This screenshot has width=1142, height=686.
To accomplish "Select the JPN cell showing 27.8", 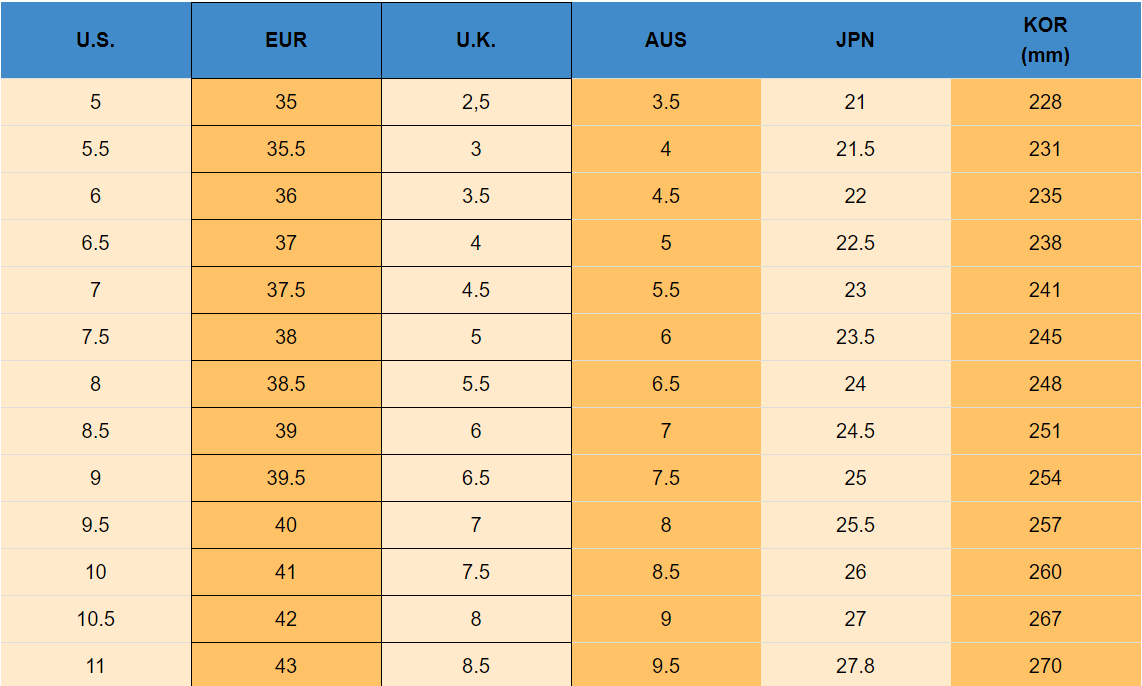I will tap(855, 666).
